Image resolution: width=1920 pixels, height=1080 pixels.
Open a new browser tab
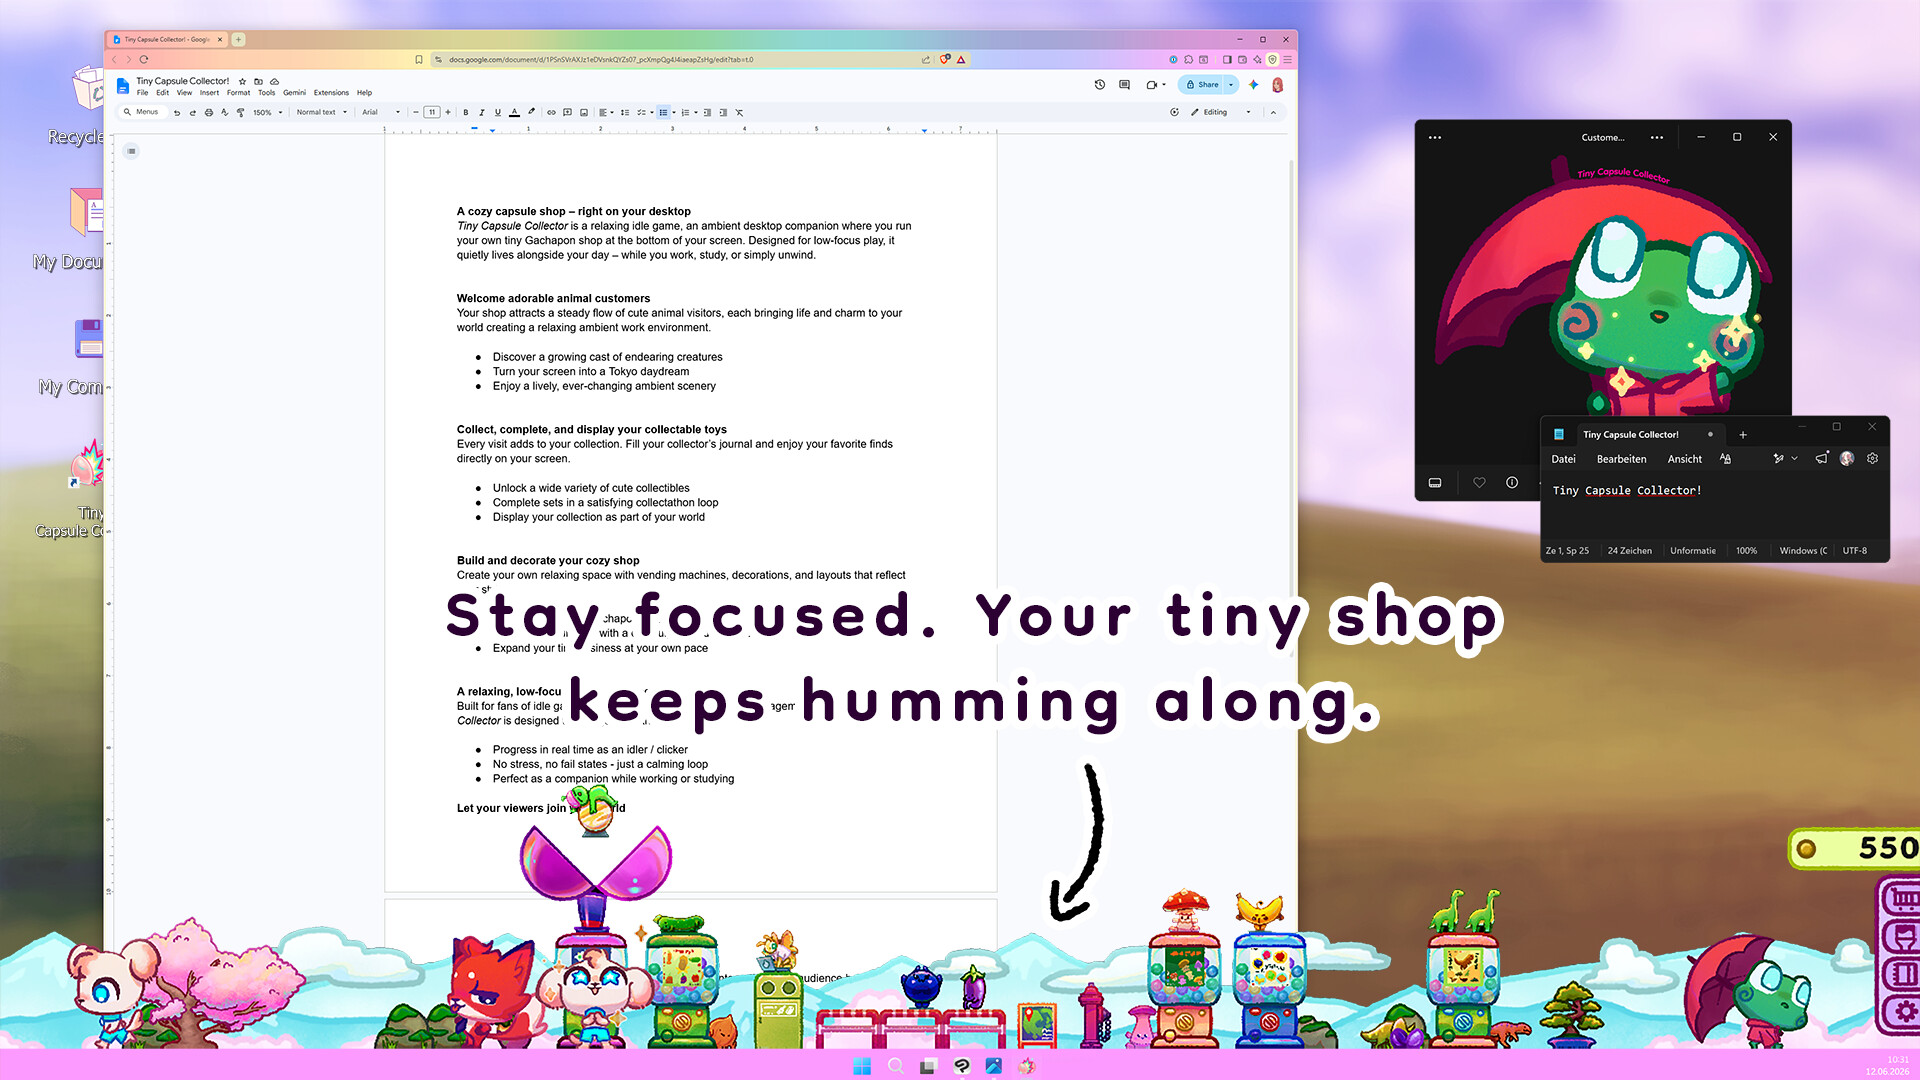pyautogui.click(x=238, y=40)
